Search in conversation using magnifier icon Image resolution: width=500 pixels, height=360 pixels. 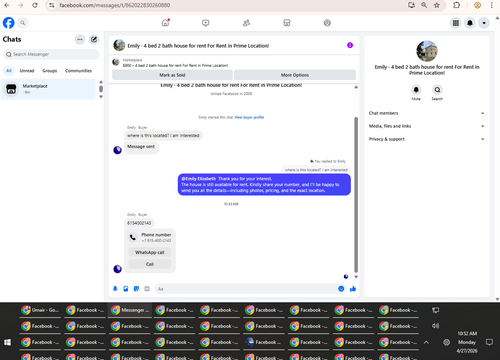pyautogui.click(x=437, y=90)
